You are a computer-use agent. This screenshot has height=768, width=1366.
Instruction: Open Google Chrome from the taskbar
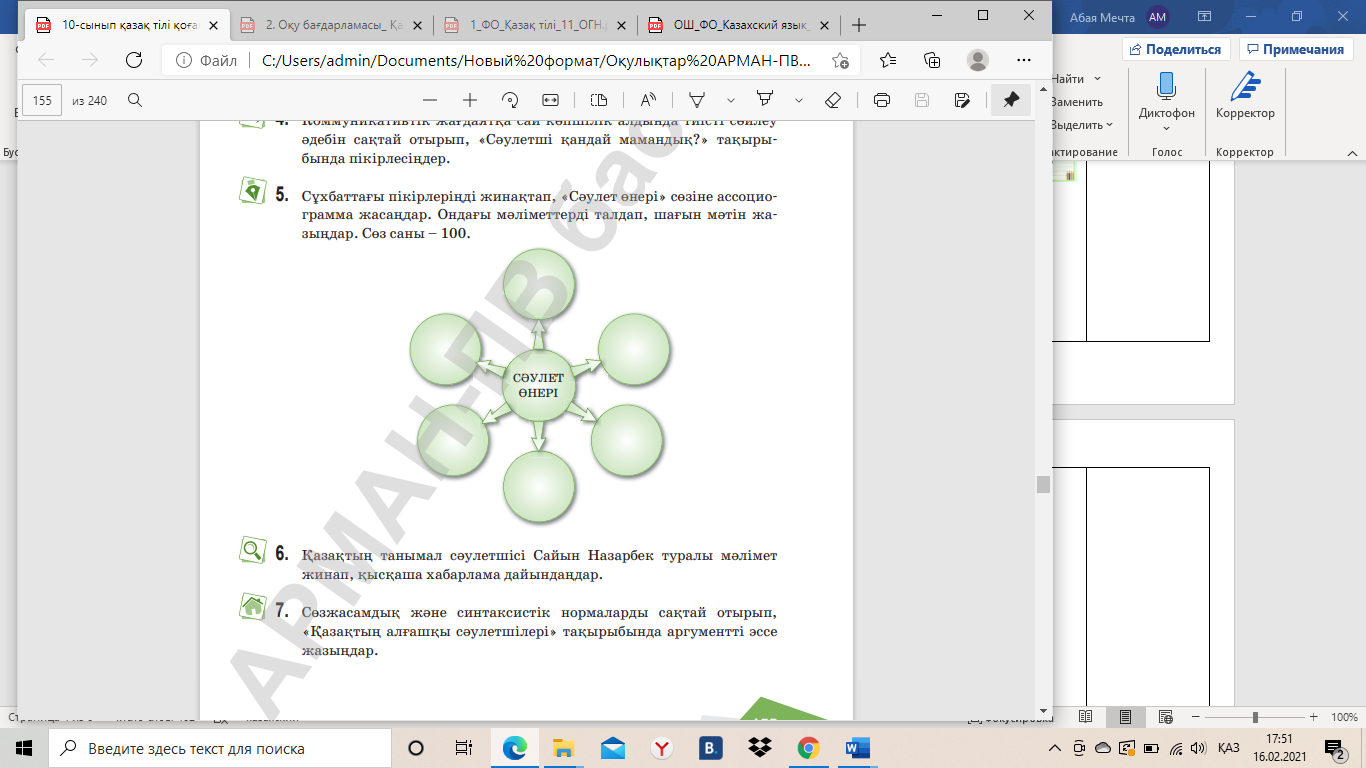tap(809, 748)
